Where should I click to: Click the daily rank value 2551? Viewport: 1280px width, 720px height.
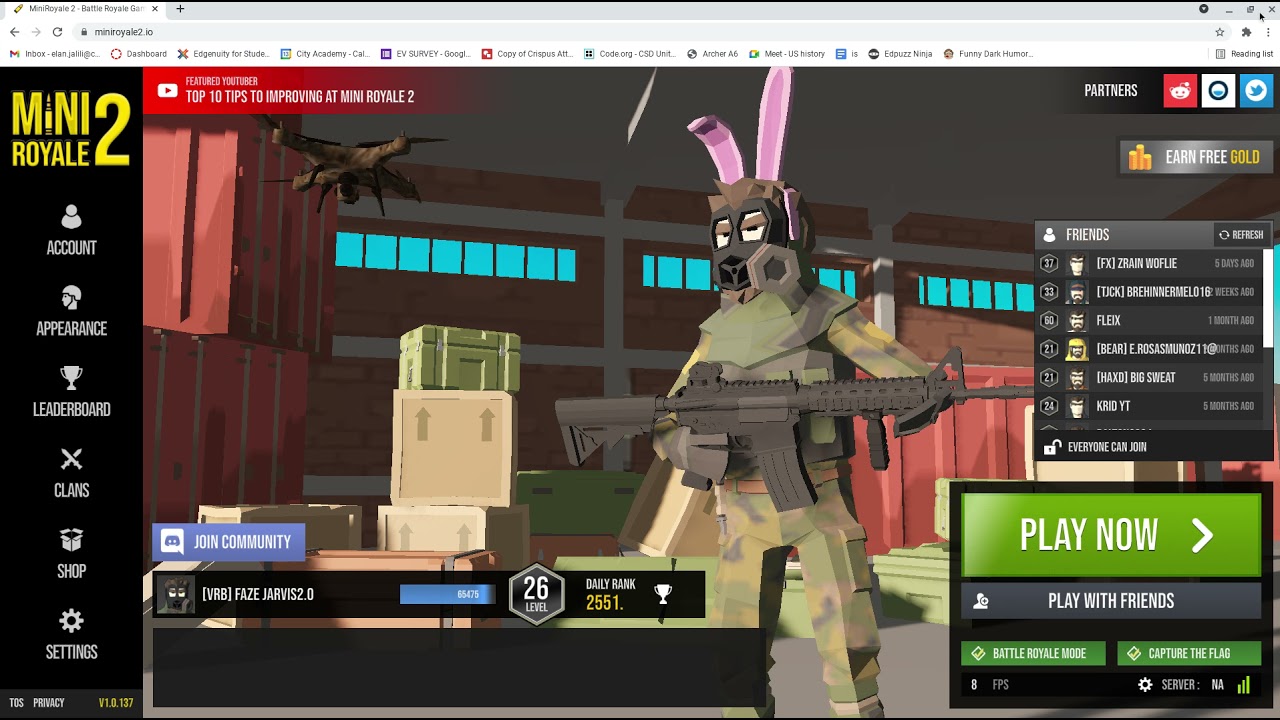coord(604,603)
